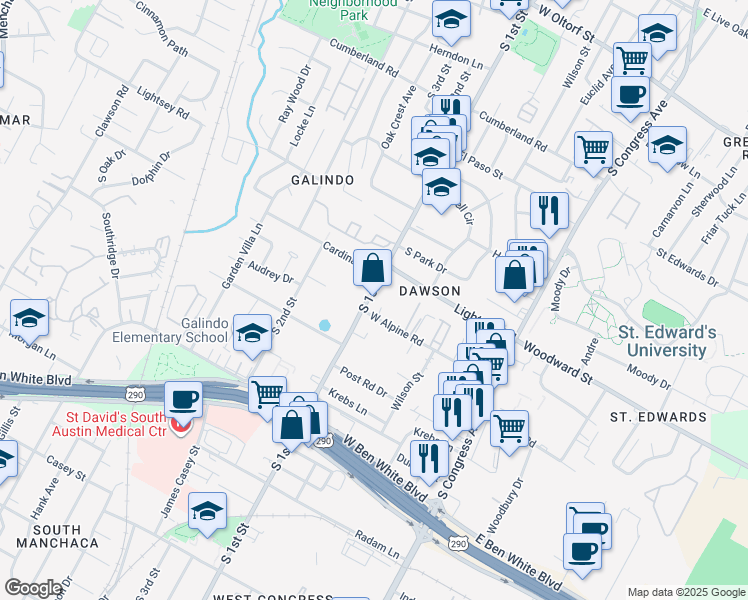748x600 pixels.
Task: Open the coffee cup marker along E Ben White Blvd
Action: 583,551
